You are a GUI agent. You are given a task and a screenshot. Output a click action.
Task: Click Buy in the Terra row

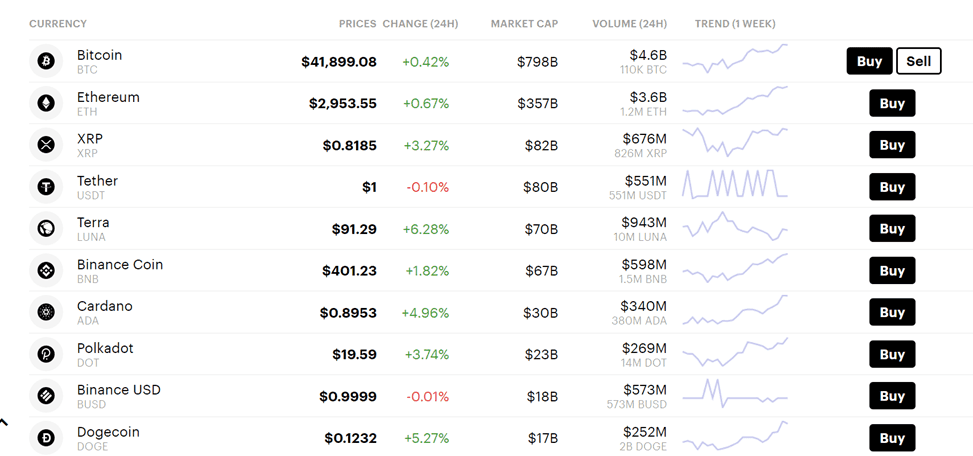(892, 228)
